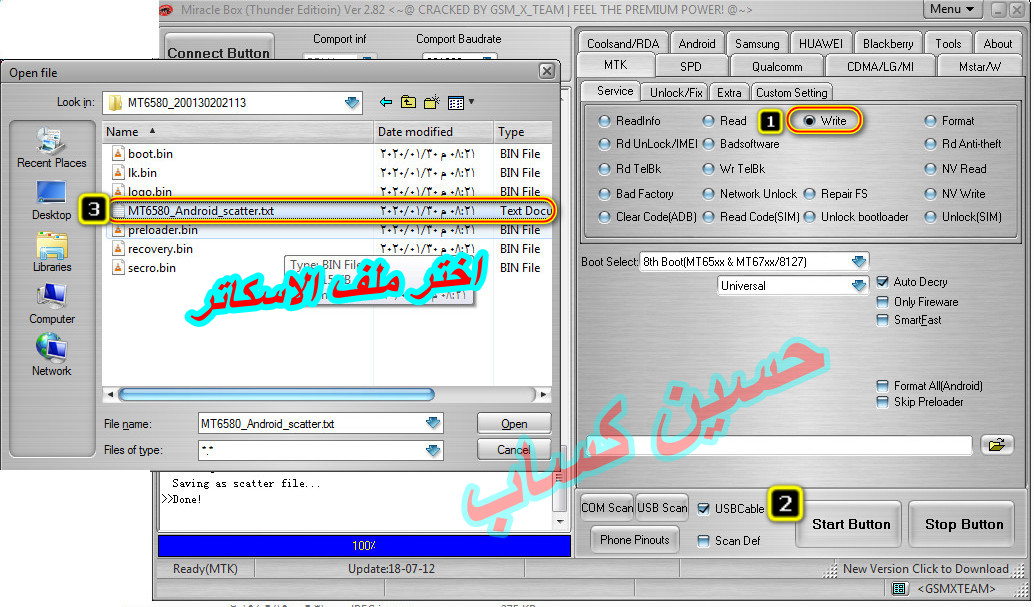
Task: Click Miracle Box title bar logo
Action: (x=166, y=9)
